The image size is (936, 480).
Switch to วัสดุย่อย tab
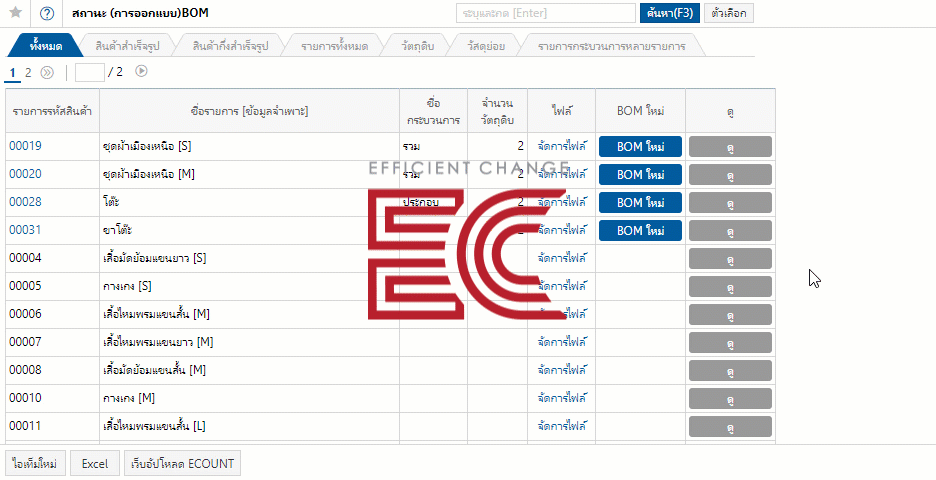(x=486, y=46)
